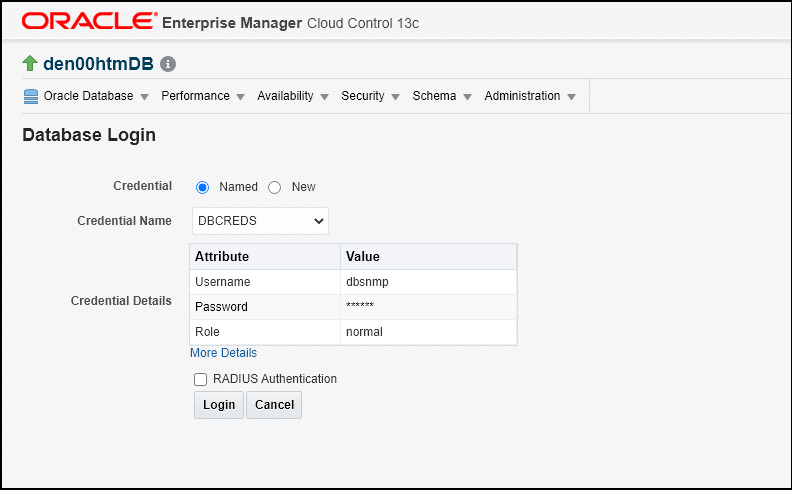This screenshot has height=490, width=792.
Task: Click the Enterprise Manager Cloud Control 13c title
Action: point(290,23)
